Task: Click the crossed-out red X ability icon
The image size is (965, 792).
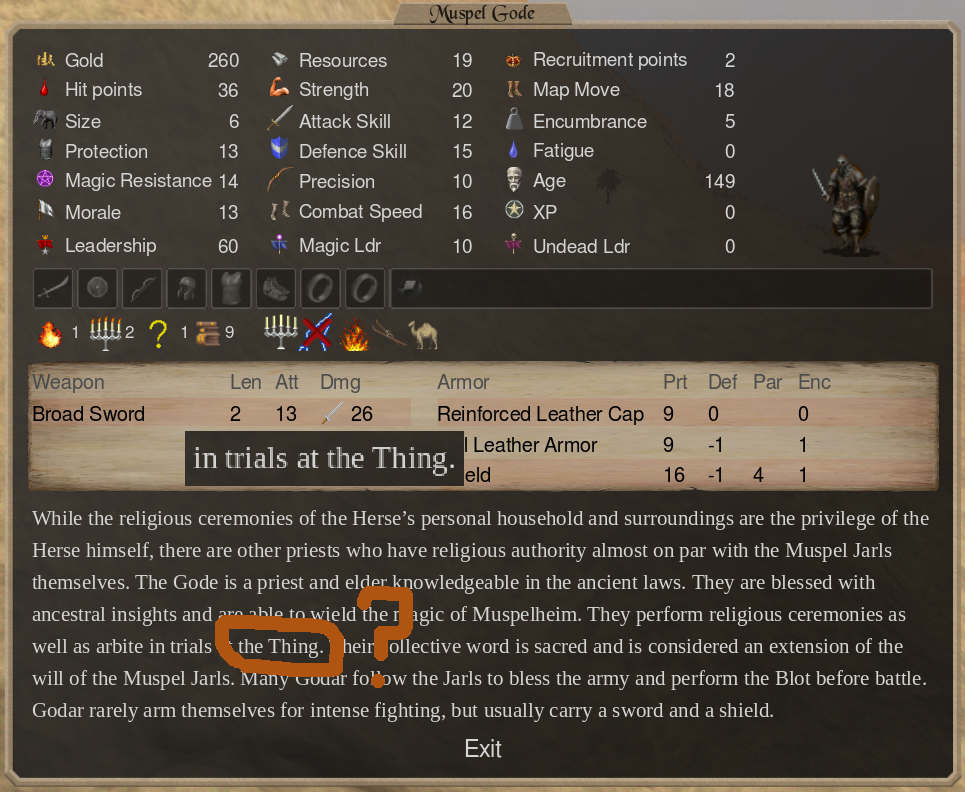Action: (x=316, y=332)
